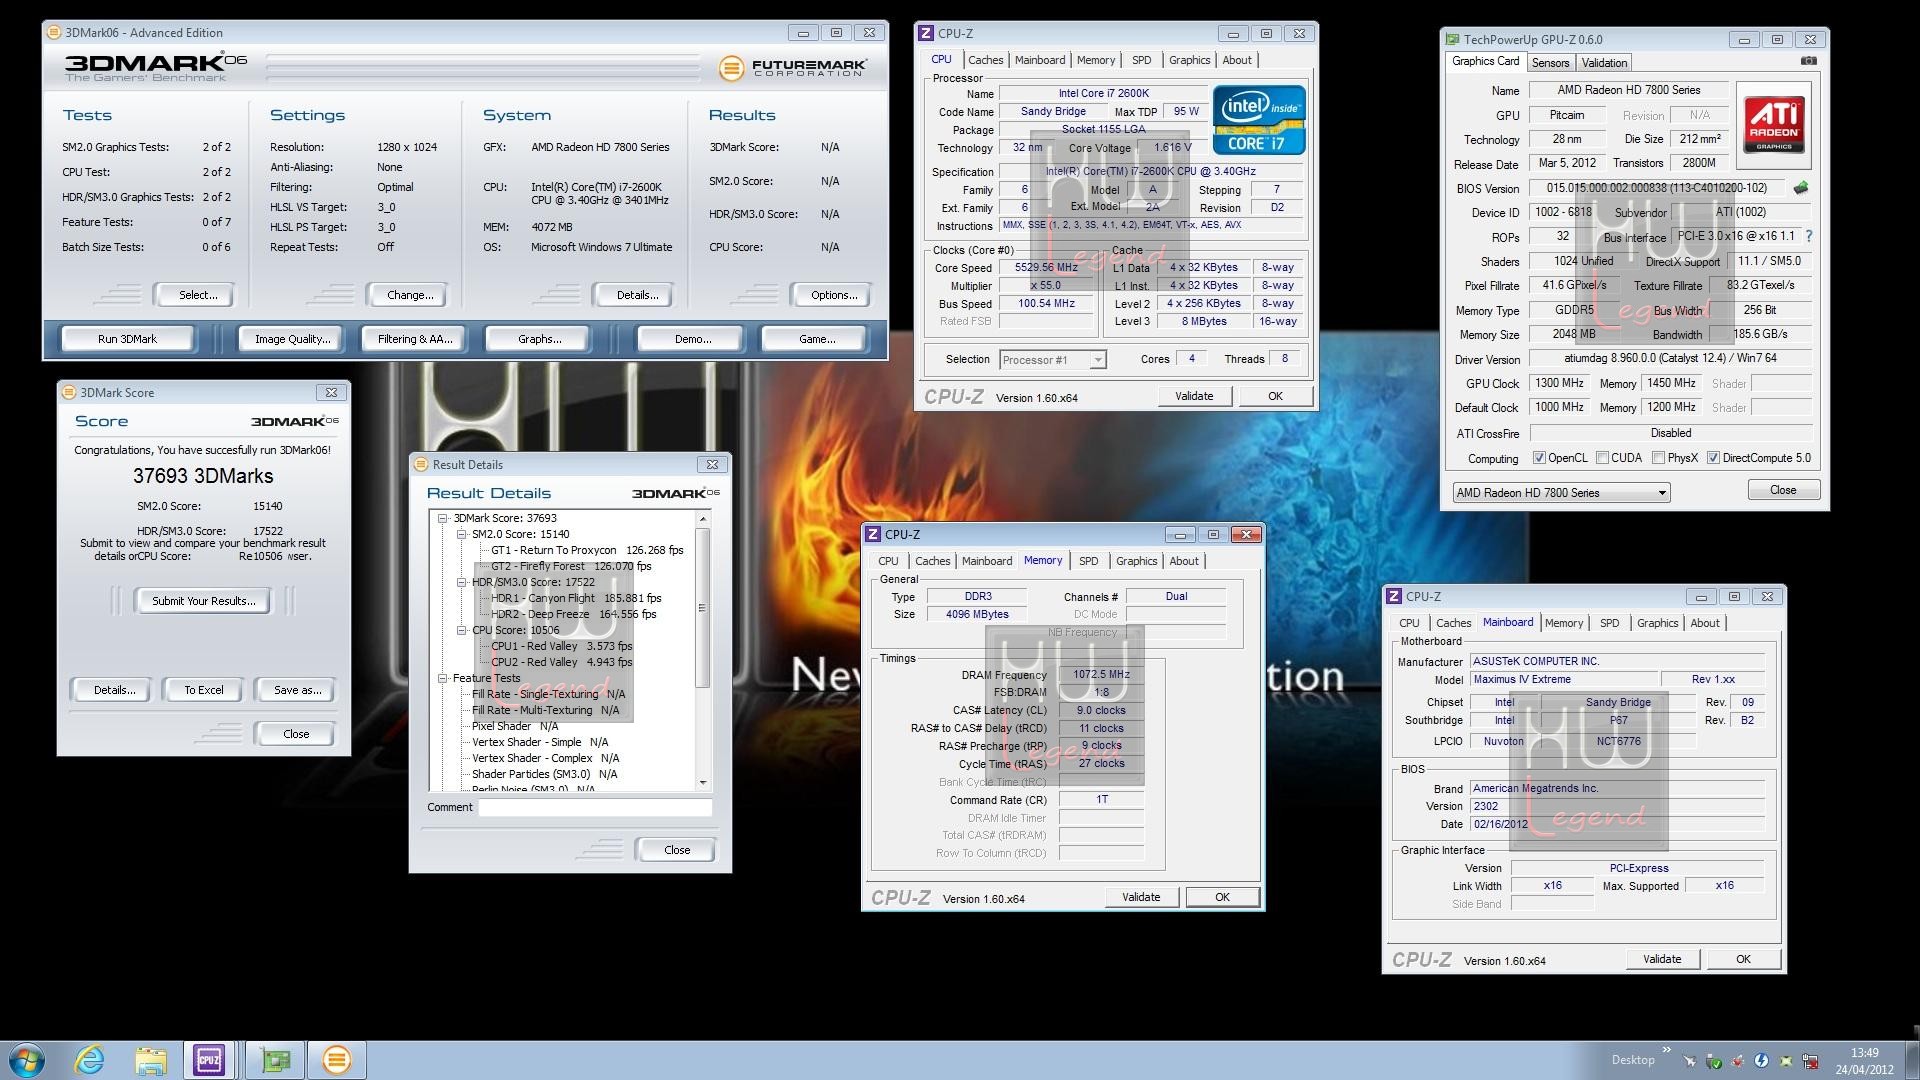
Task: Open the Caches tab in top CPU-Z window
Action: (x=985, y=60)
